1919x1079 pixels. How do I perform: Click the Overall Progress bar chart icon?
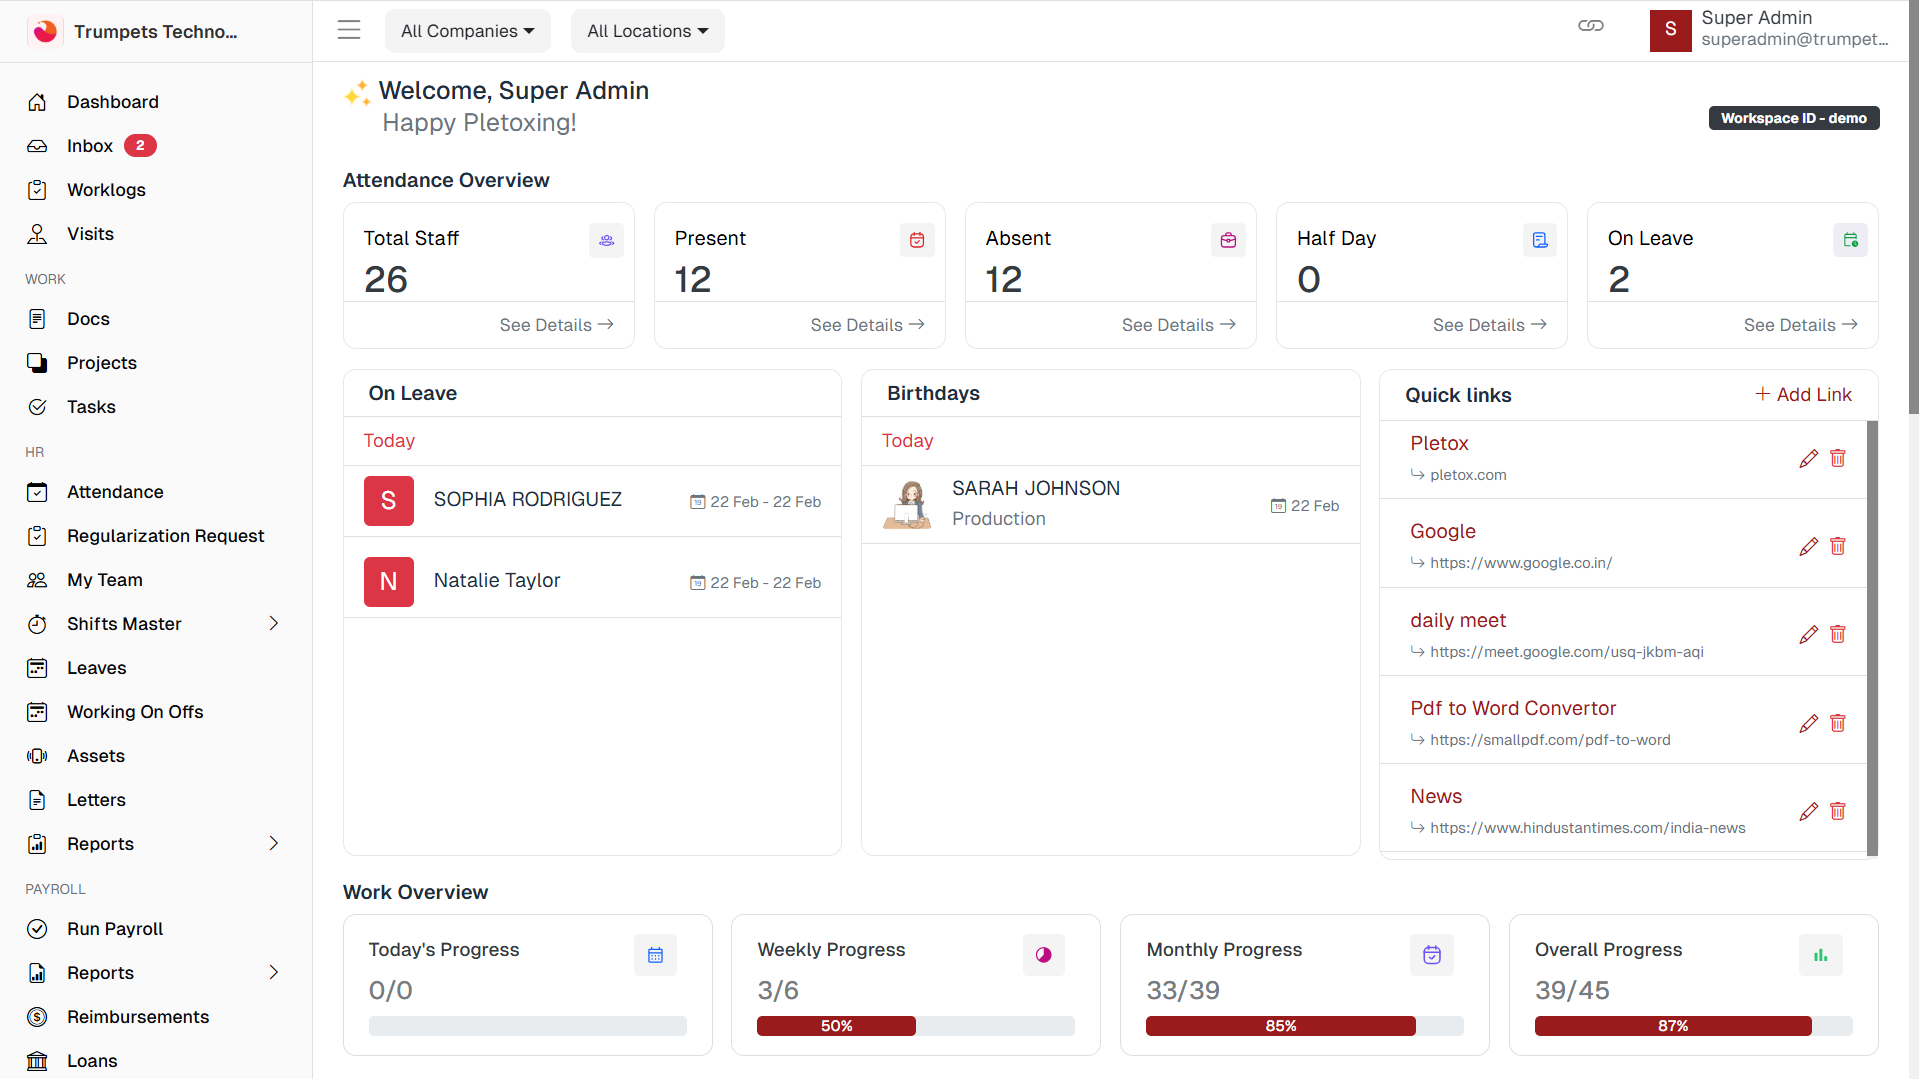click(1820, 955)
